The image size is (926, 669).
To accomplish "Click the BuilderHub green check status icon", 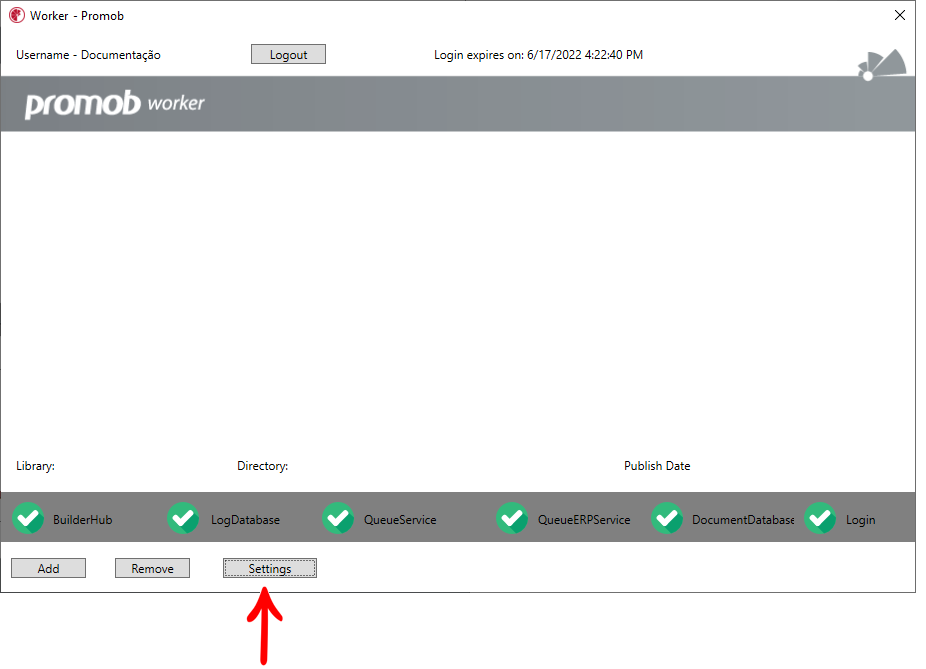I will point(28,518).
